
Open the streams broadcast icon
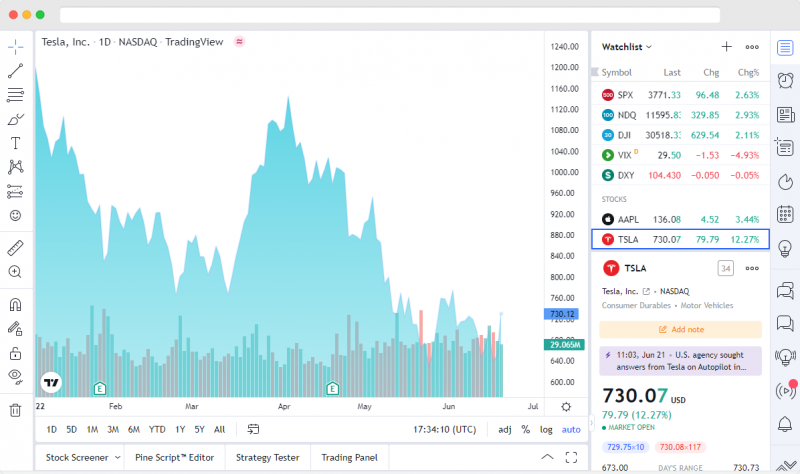(x=786, y=390)
